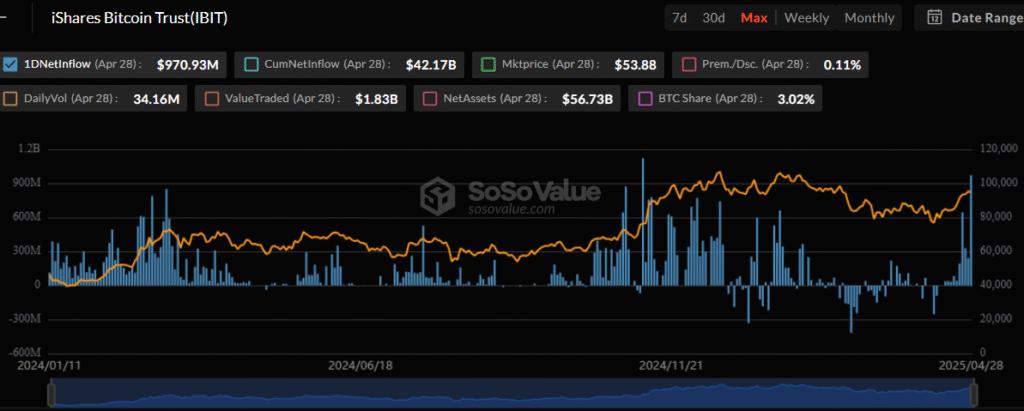Viewport: 1024px width, 411px height.
Task: Grab the right handle of range slider
Action: coord(974,395)
